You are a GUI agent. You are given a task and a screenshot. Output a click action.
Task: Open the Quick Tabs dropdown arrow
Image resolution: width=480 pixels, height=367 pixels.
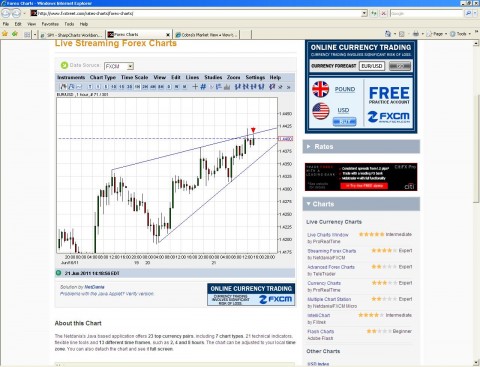[35, 34]
